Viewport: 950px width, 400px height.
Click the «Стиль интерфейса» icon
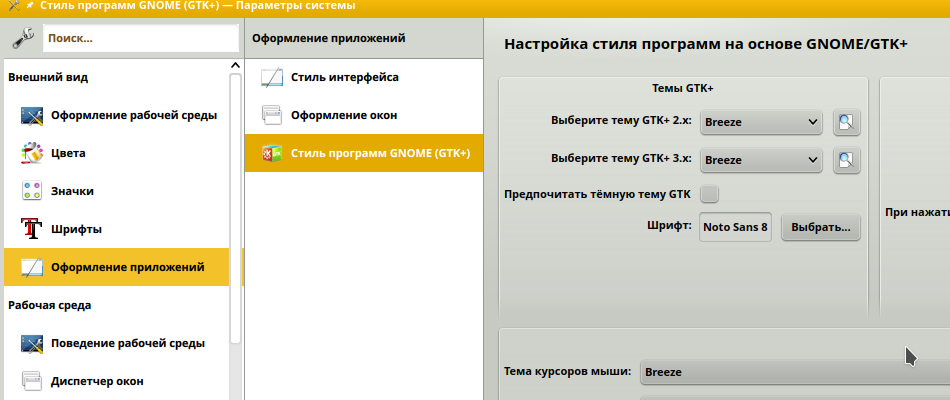pyautogui.click(x=272, y=78)
